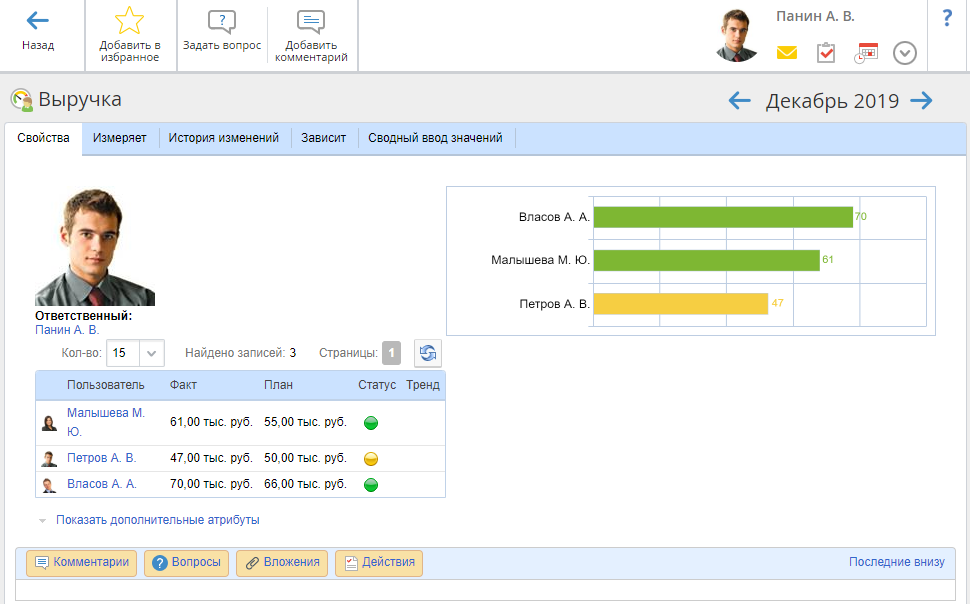
Task: Click the blue help question mark
Action: click(947, 18)
